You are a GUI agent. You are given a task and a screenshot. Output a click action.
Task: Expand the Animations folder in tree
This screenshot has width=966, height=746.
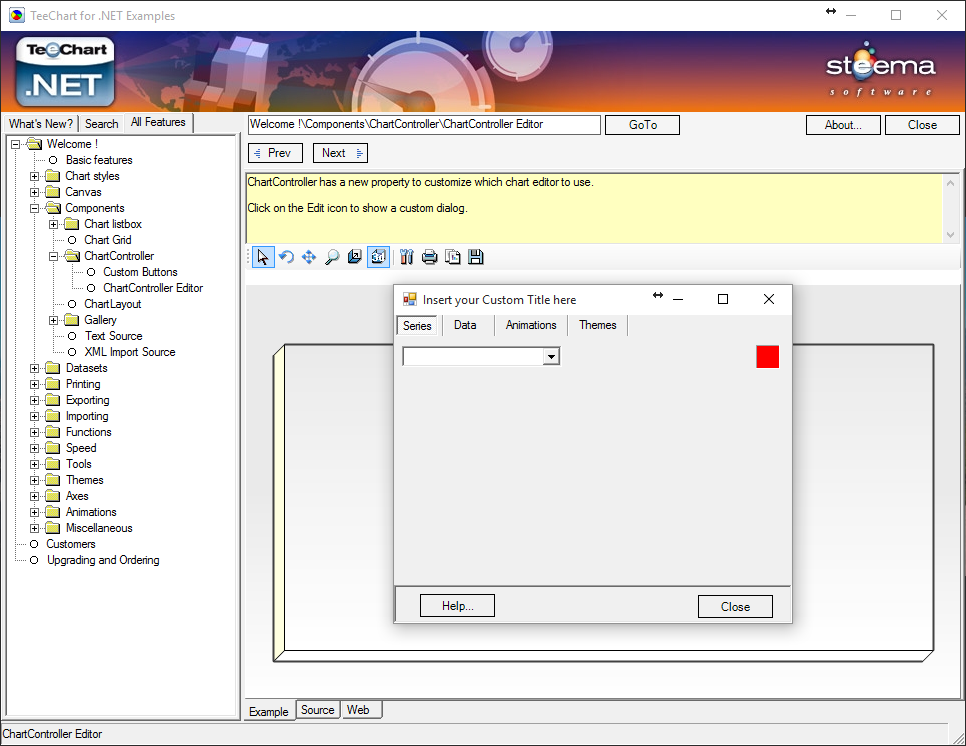tap(34, 513)
